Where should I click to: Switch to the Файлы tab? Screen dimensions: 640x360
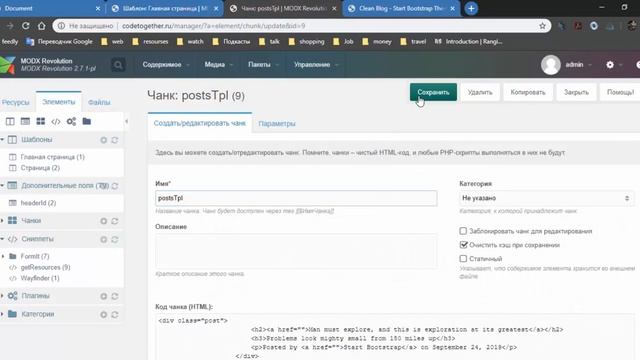click(x=99, y=102)
